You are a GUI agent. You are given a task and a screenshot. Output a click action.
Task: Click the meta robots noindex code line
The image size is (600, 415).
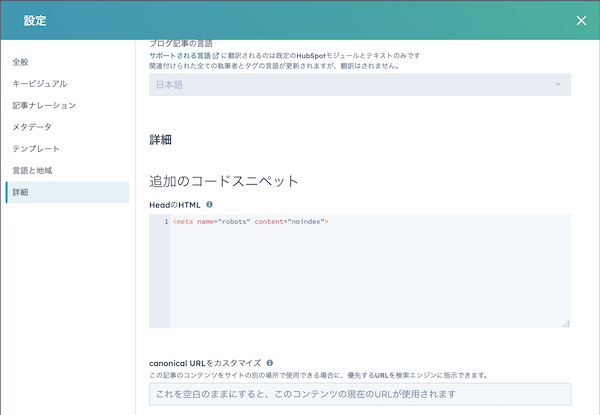[250, 222]
